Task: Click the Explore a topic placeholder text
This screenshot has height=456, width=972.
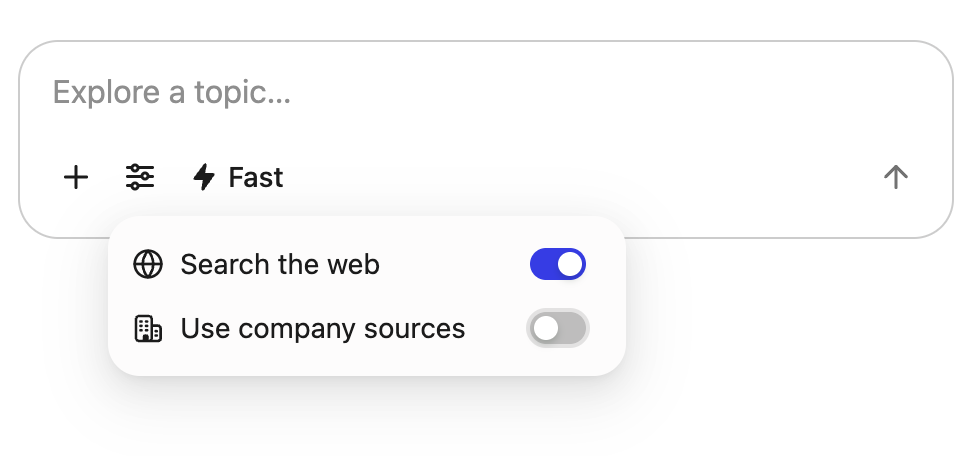Action: (x=171, y=94)
